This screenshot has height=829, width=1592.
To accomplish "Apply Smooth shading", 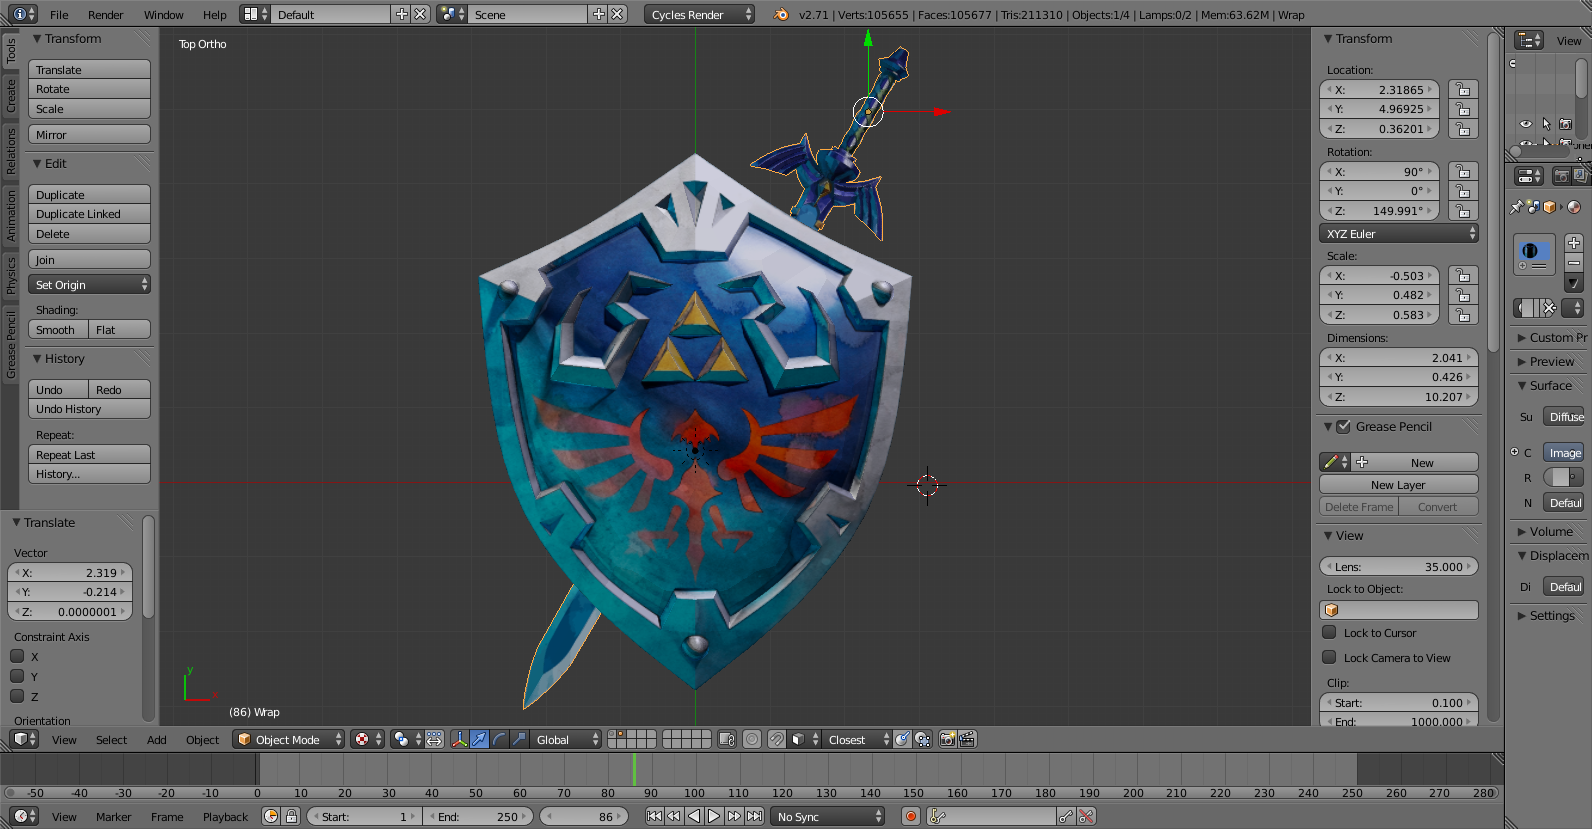I will [58, 330].
